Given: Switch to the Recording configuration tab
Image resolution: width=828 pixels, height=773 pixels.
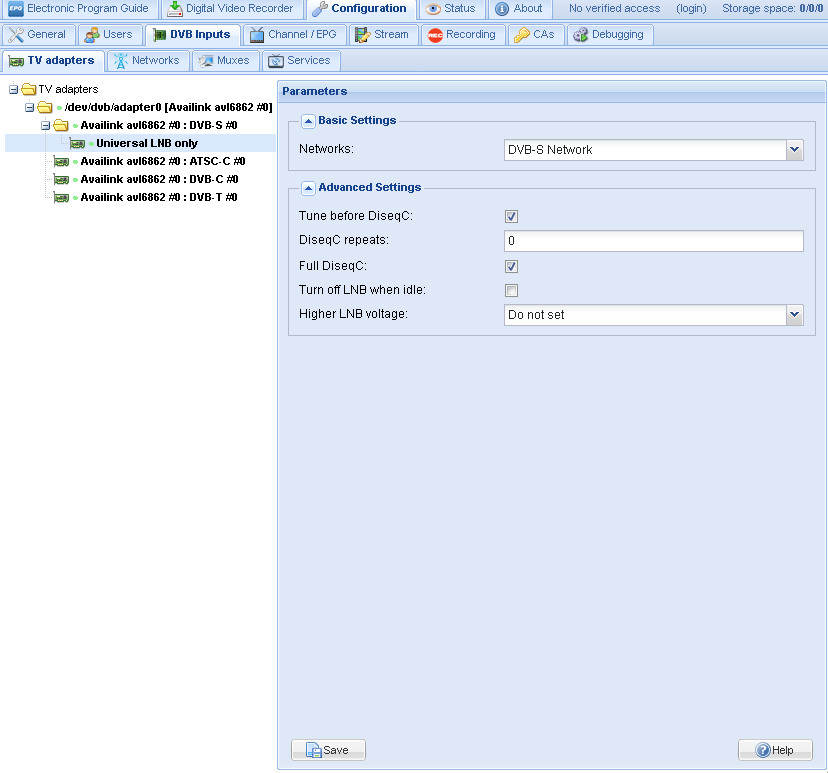Looking at the screenshot, I should point(463,35).
